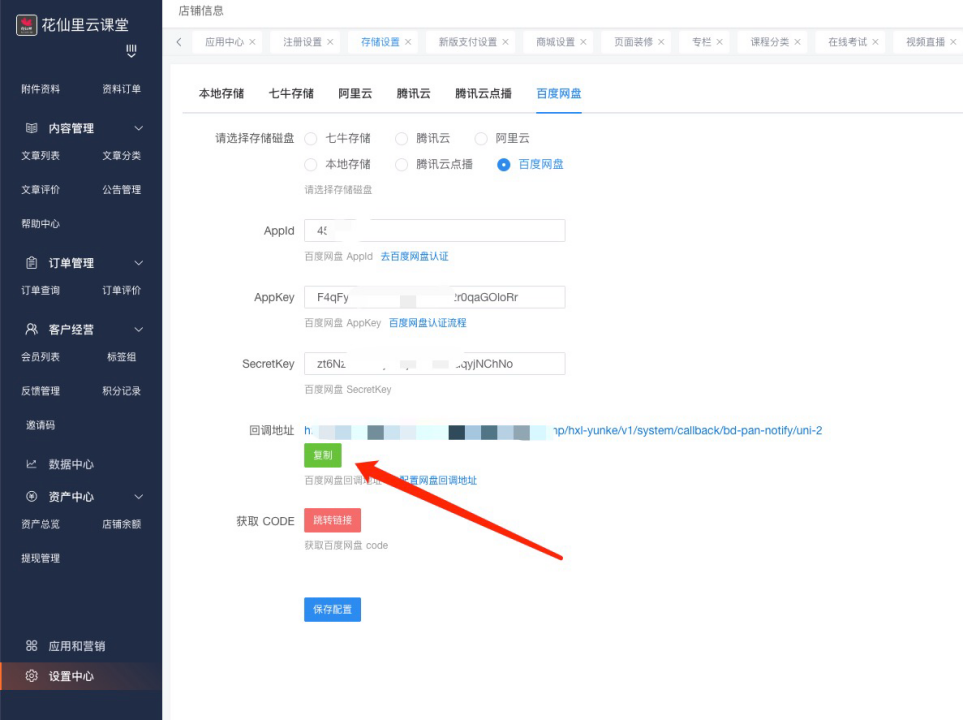
Task: Click the 花仙里云课堂 logo icon
Action: (x=26, y=25)
